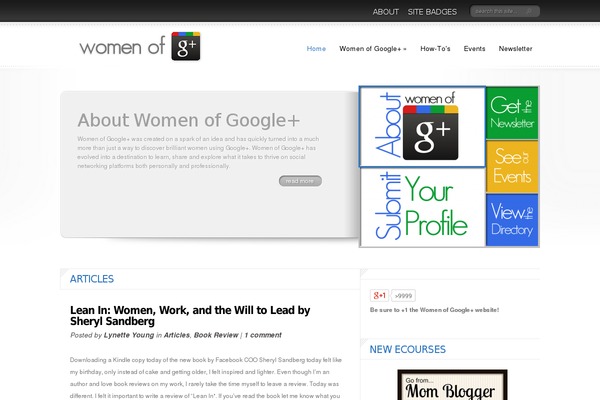Go to the Home nav item
The height and width of the screenshot is (400, 600).
pos(316,49)
